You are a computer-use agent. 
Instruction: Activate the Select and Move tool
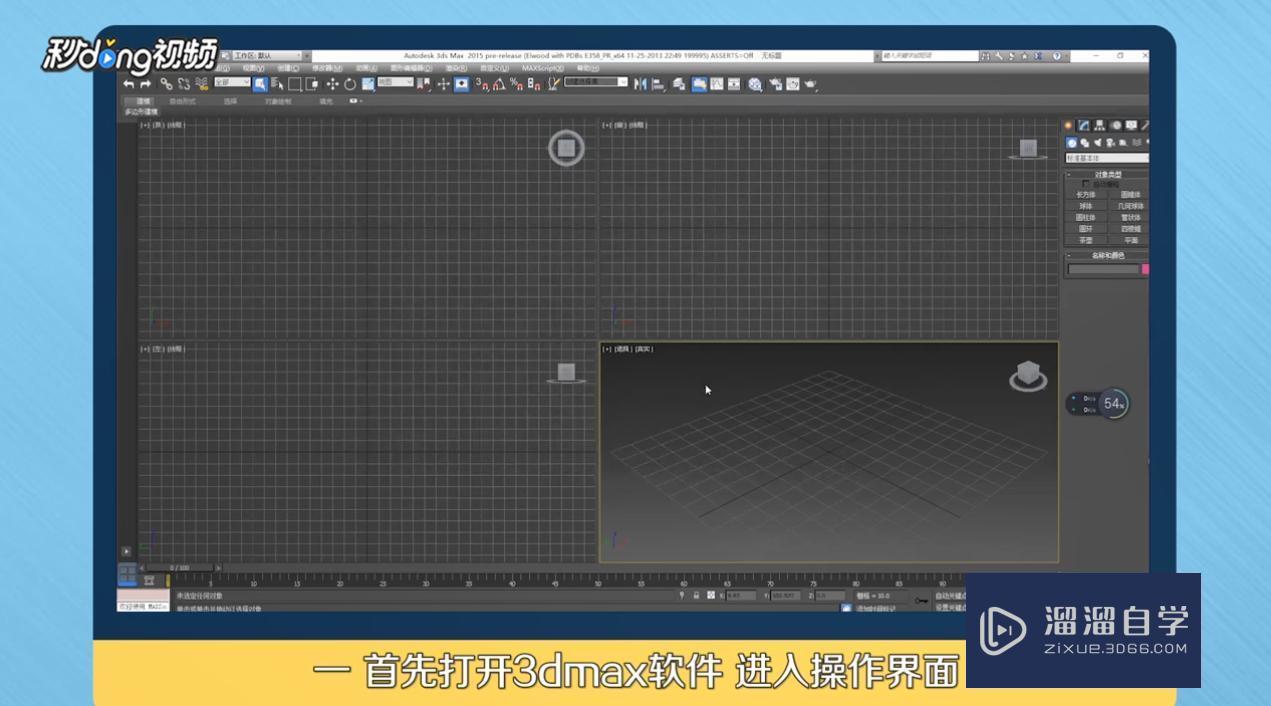pos(332,84)
